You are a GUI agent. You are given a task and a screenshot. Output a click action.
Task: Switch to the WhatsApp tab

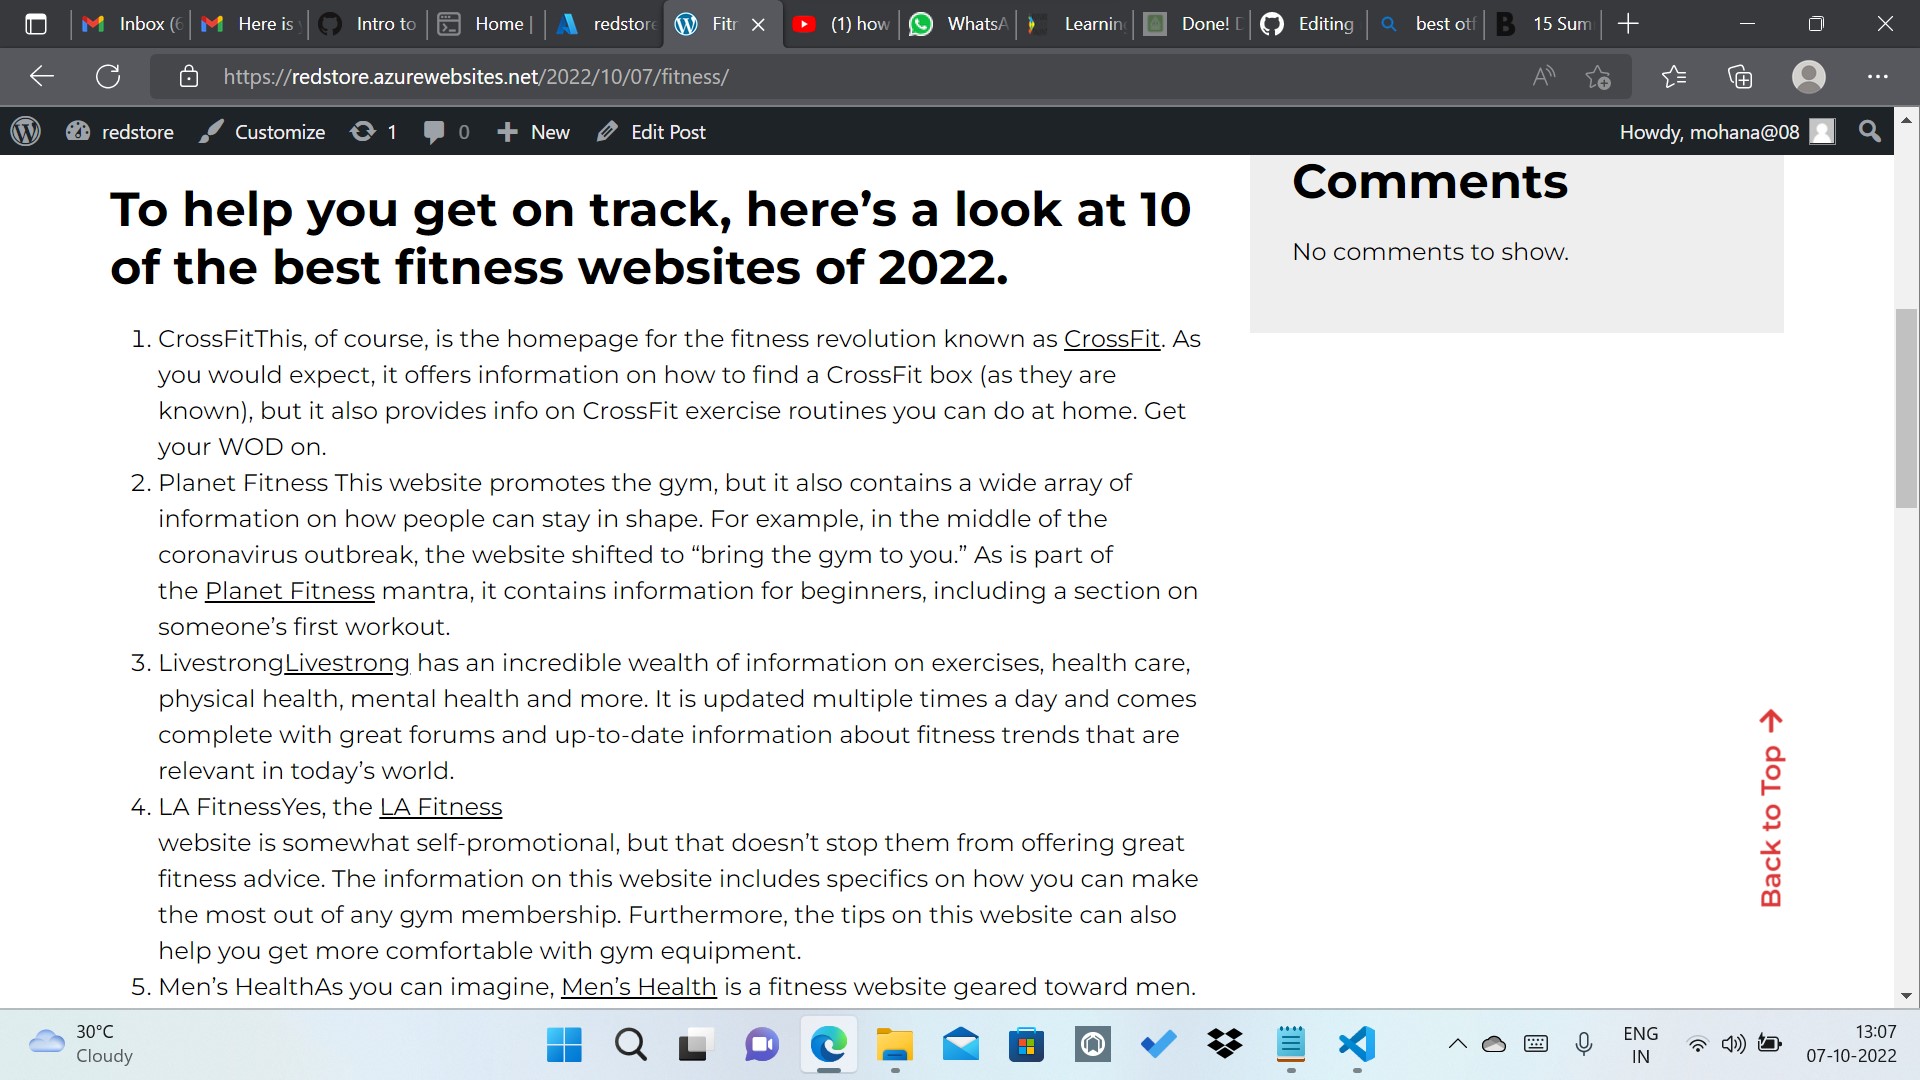pyautogui.click(x=959, y=24)
